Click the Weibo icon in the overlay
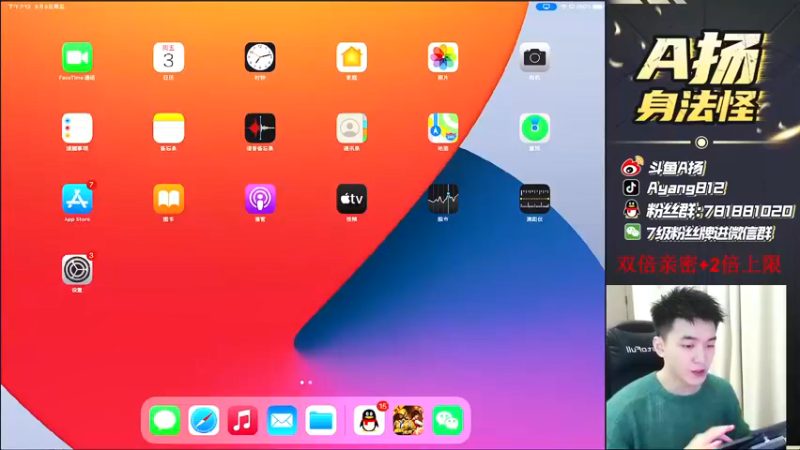This screenshot has height=450, width=800. pos(632,166)
